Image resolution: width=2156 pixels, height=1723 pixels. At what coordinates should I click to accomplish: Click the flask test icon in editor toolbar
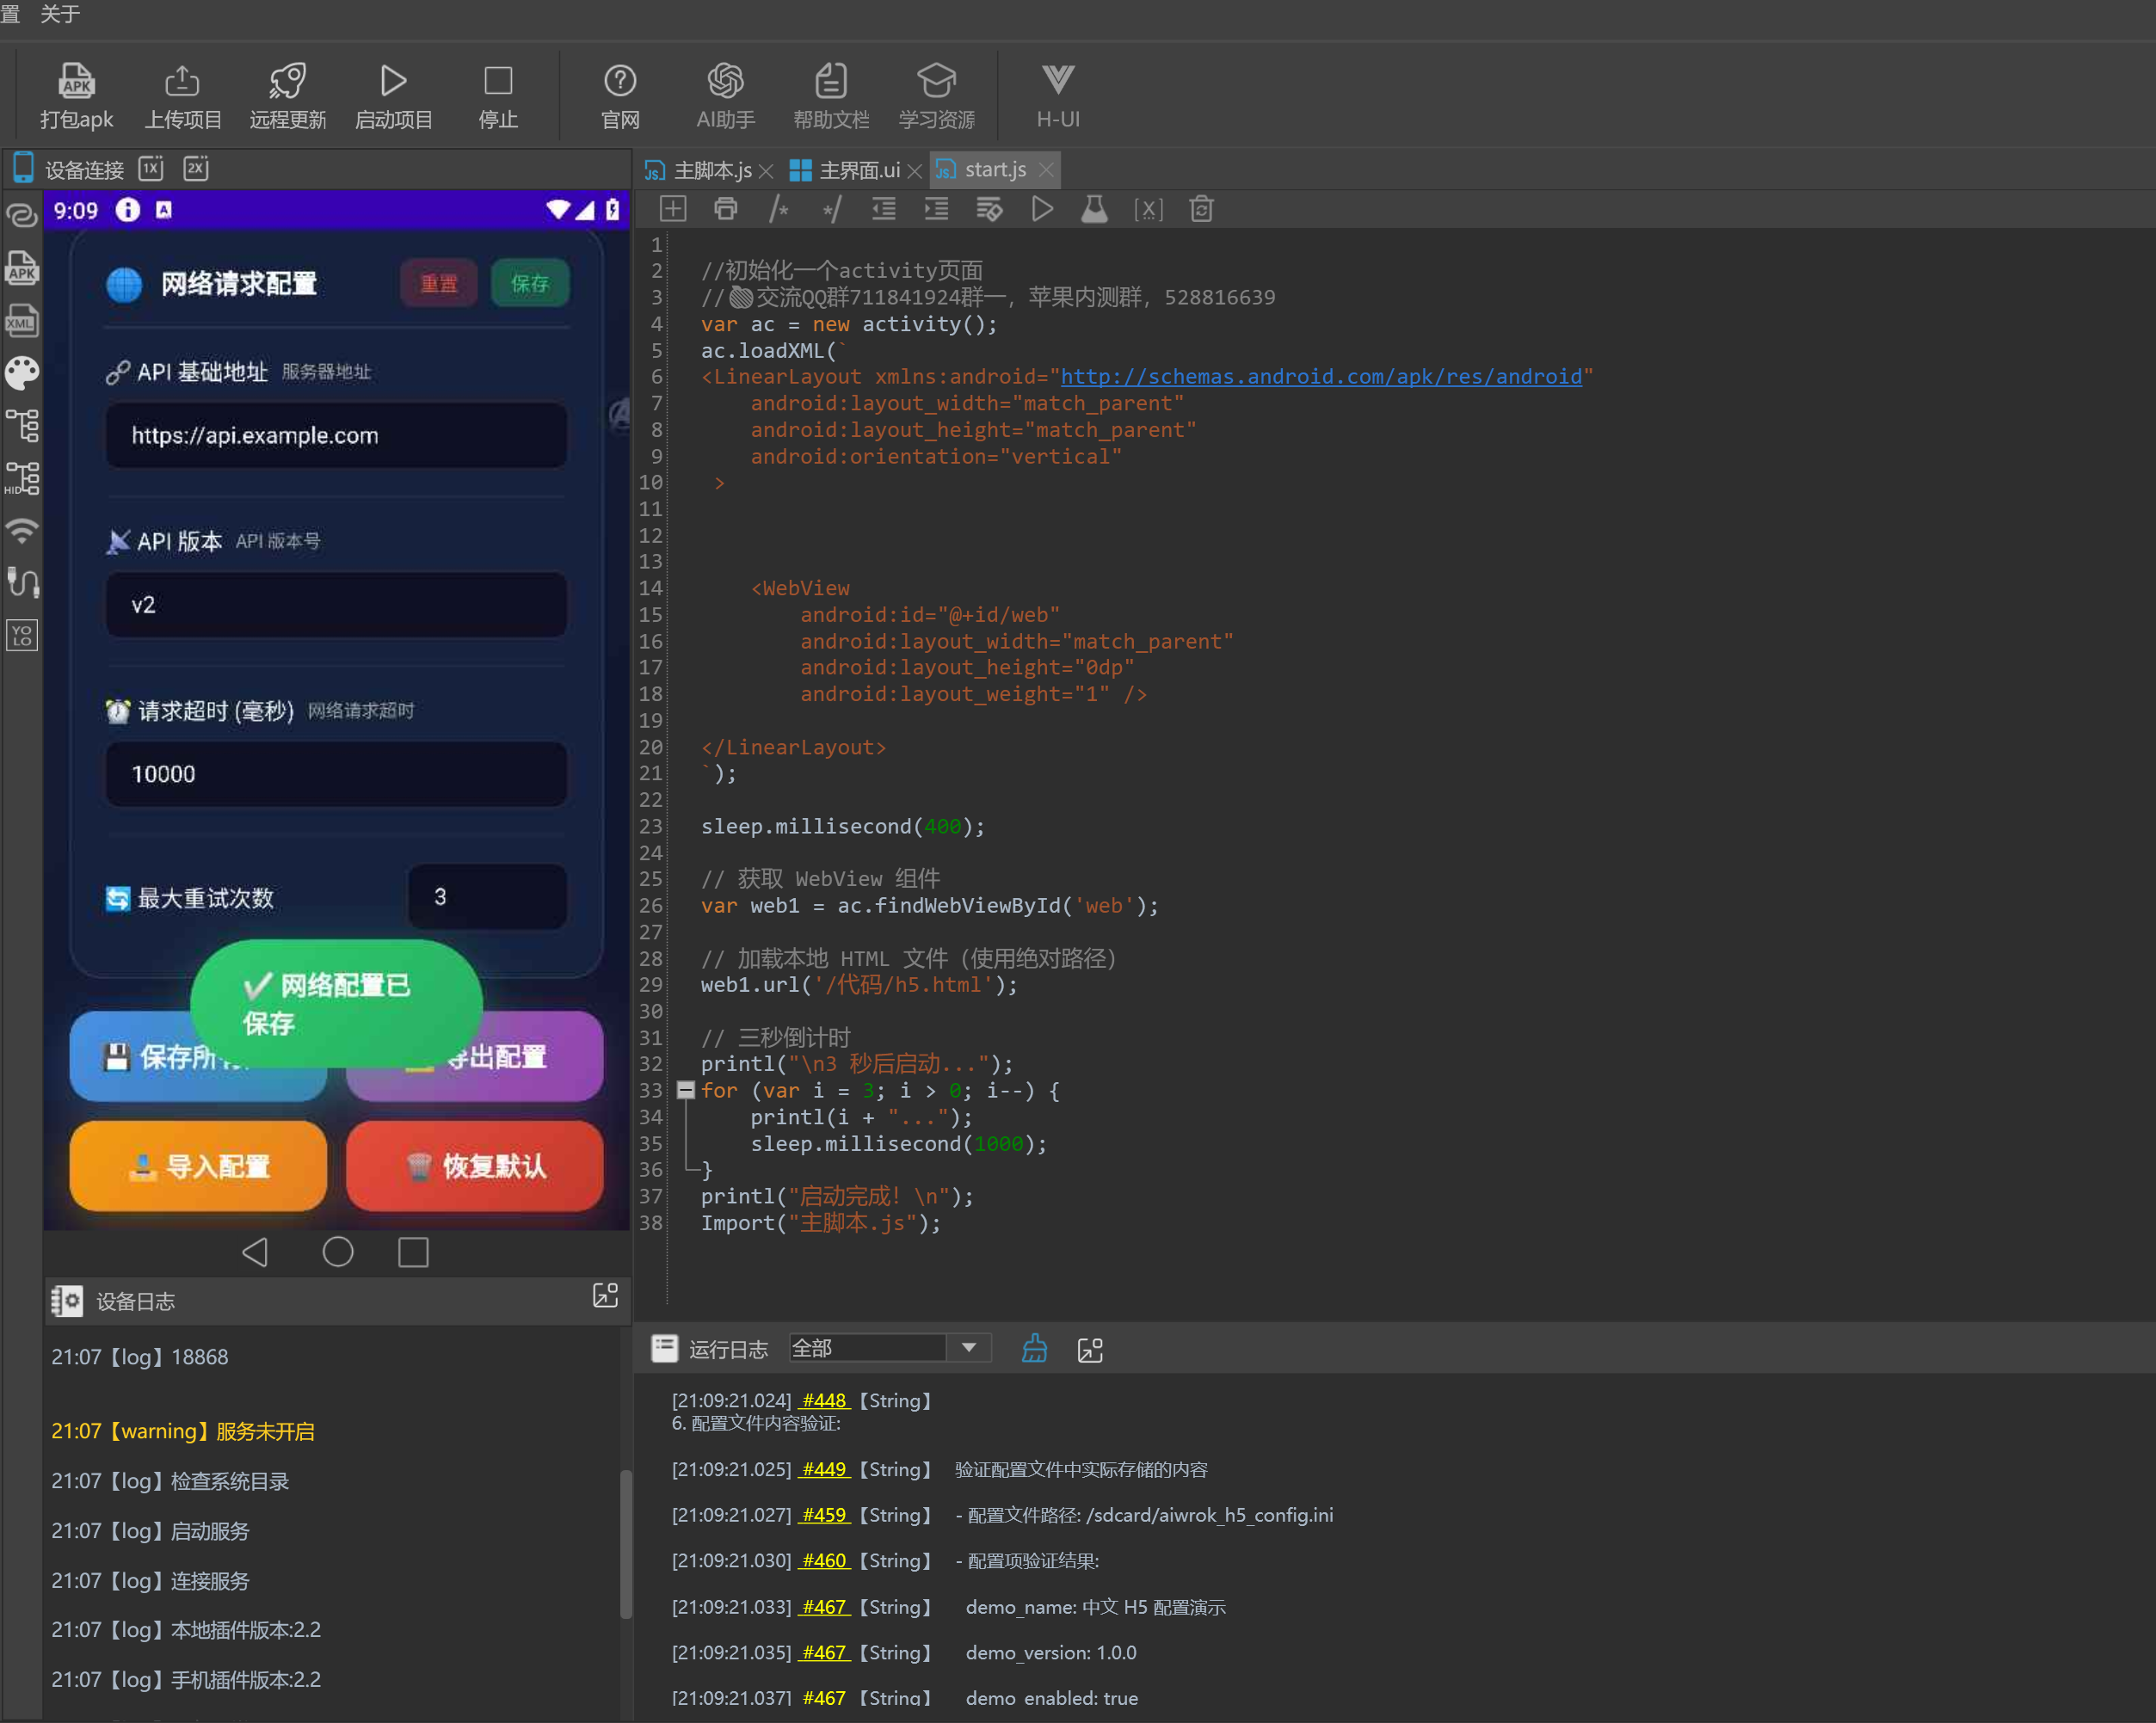click(1094, 209)
